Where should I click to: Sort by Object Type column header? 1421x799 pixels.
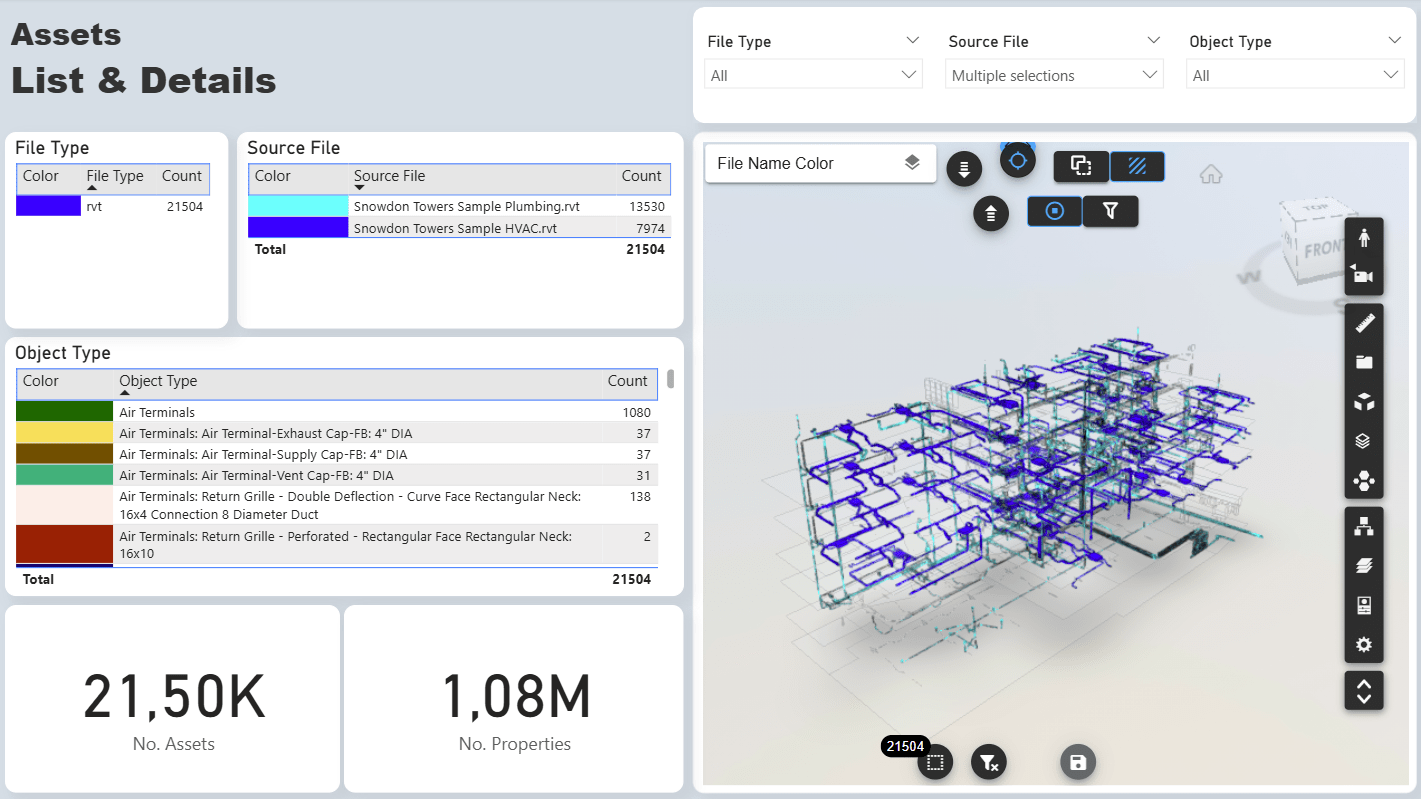click(158, 381)
